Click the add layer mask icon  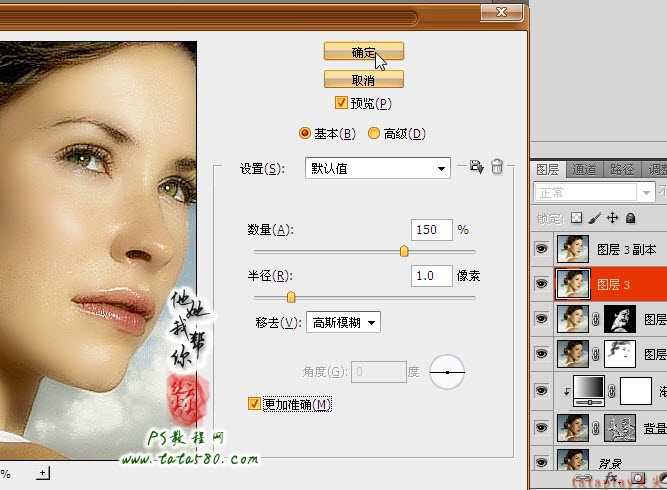pyautogui.click(x=637, y=478)
